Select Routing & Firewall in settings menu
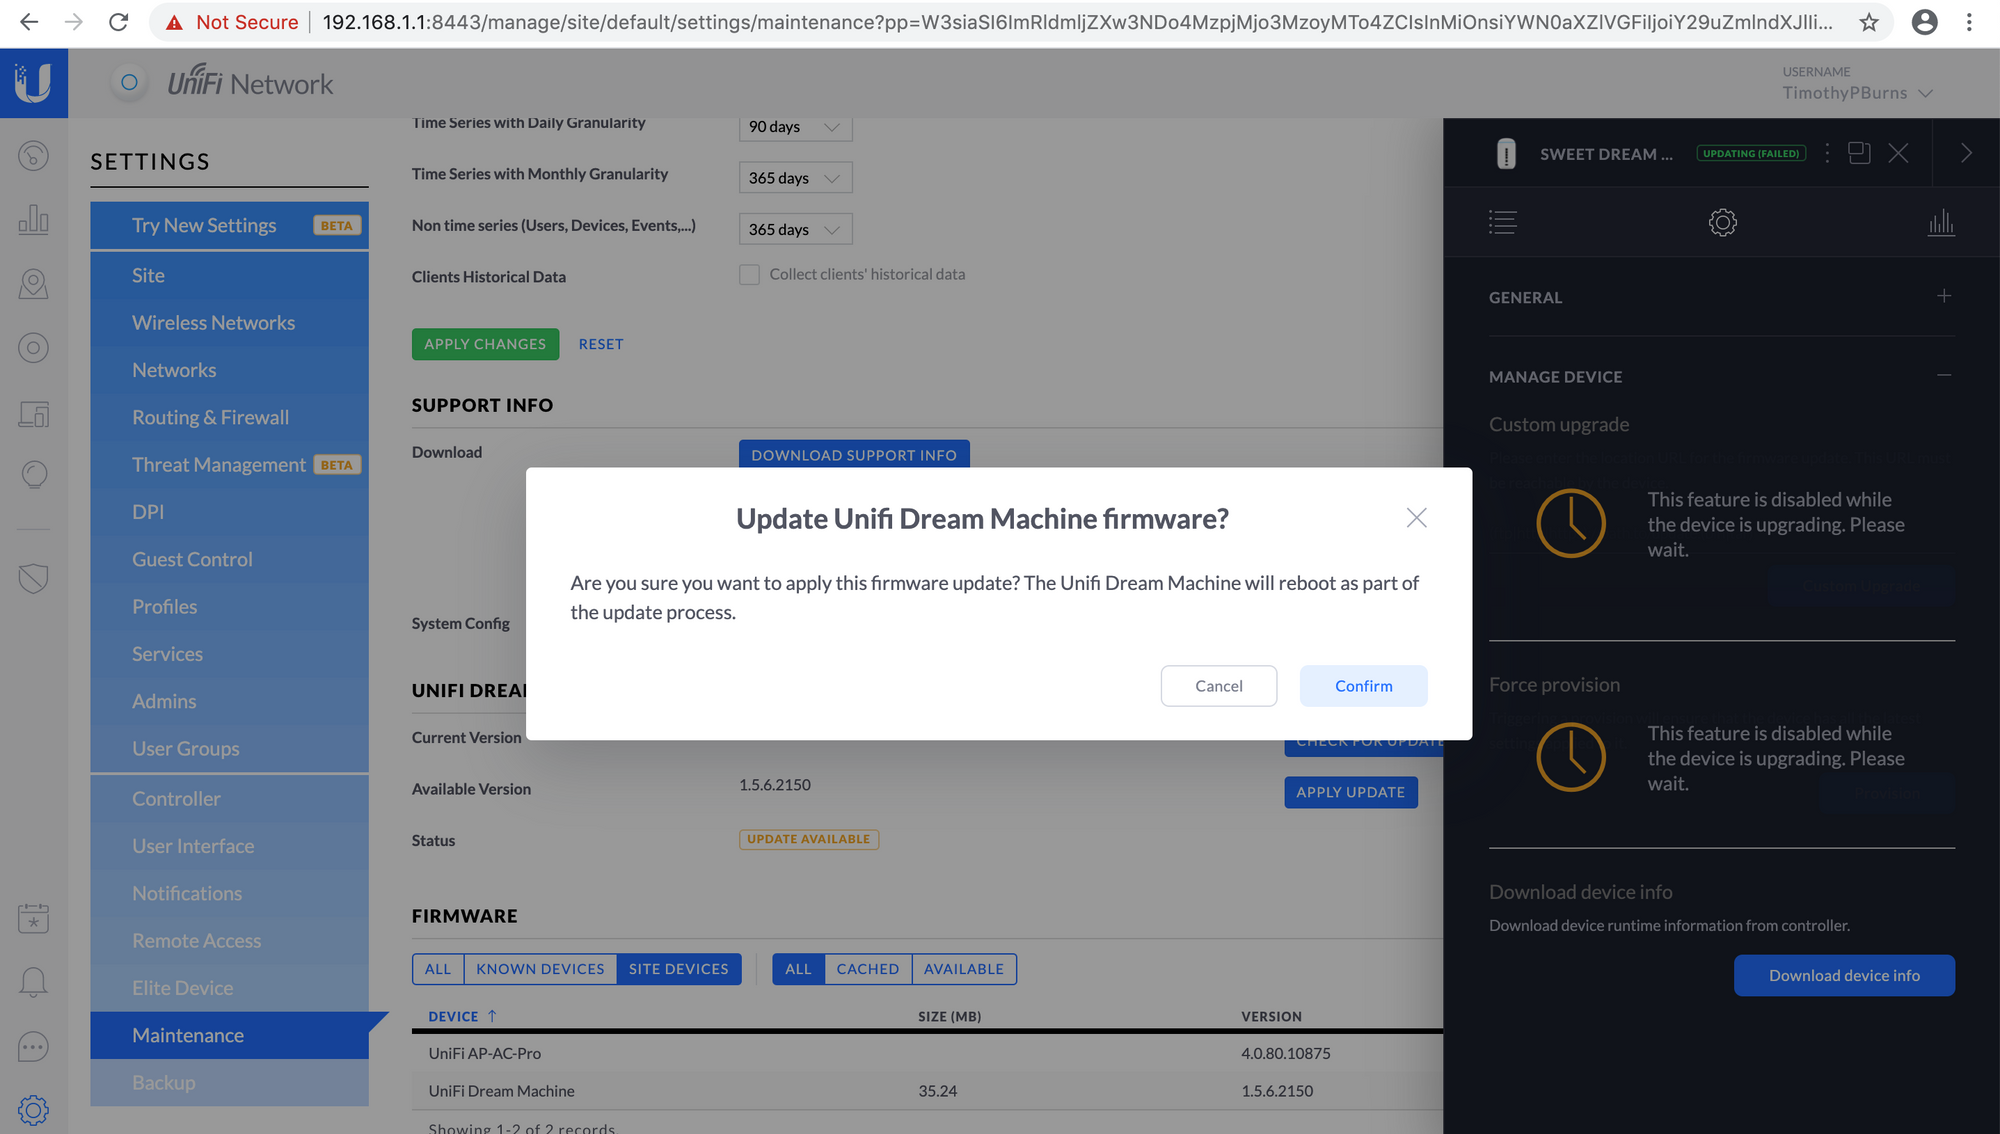2000x1134 pixels. point(210,418)
